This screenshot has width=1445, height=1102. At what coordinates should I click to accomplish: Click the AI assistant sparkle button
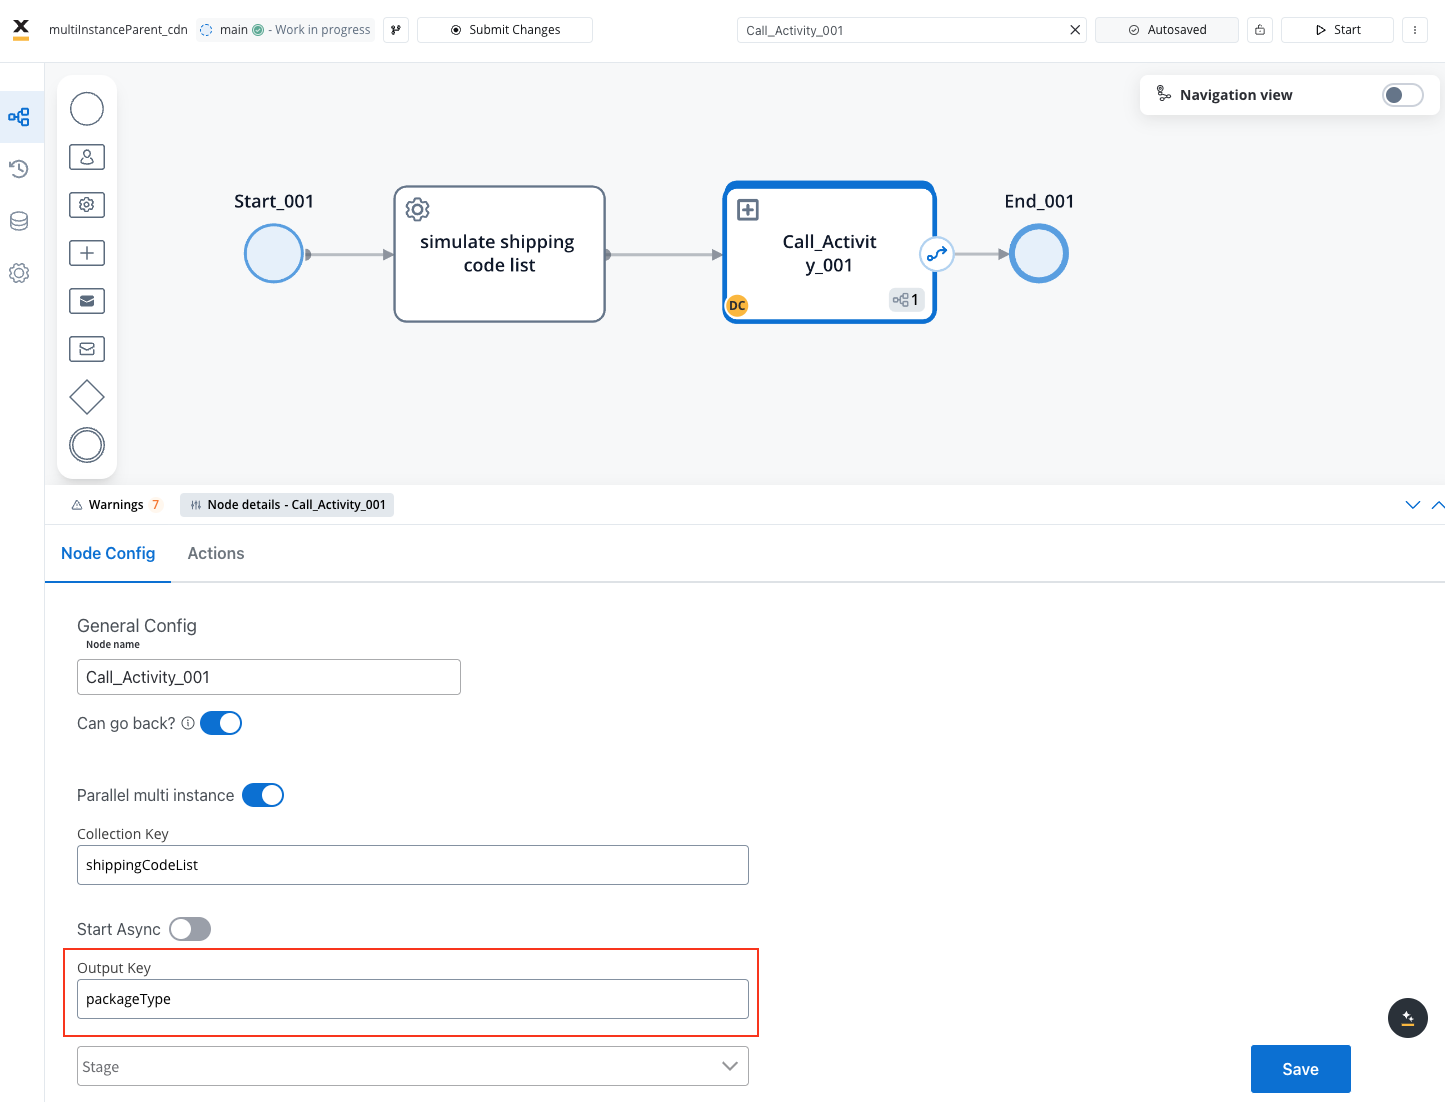pos(1408,1018)
